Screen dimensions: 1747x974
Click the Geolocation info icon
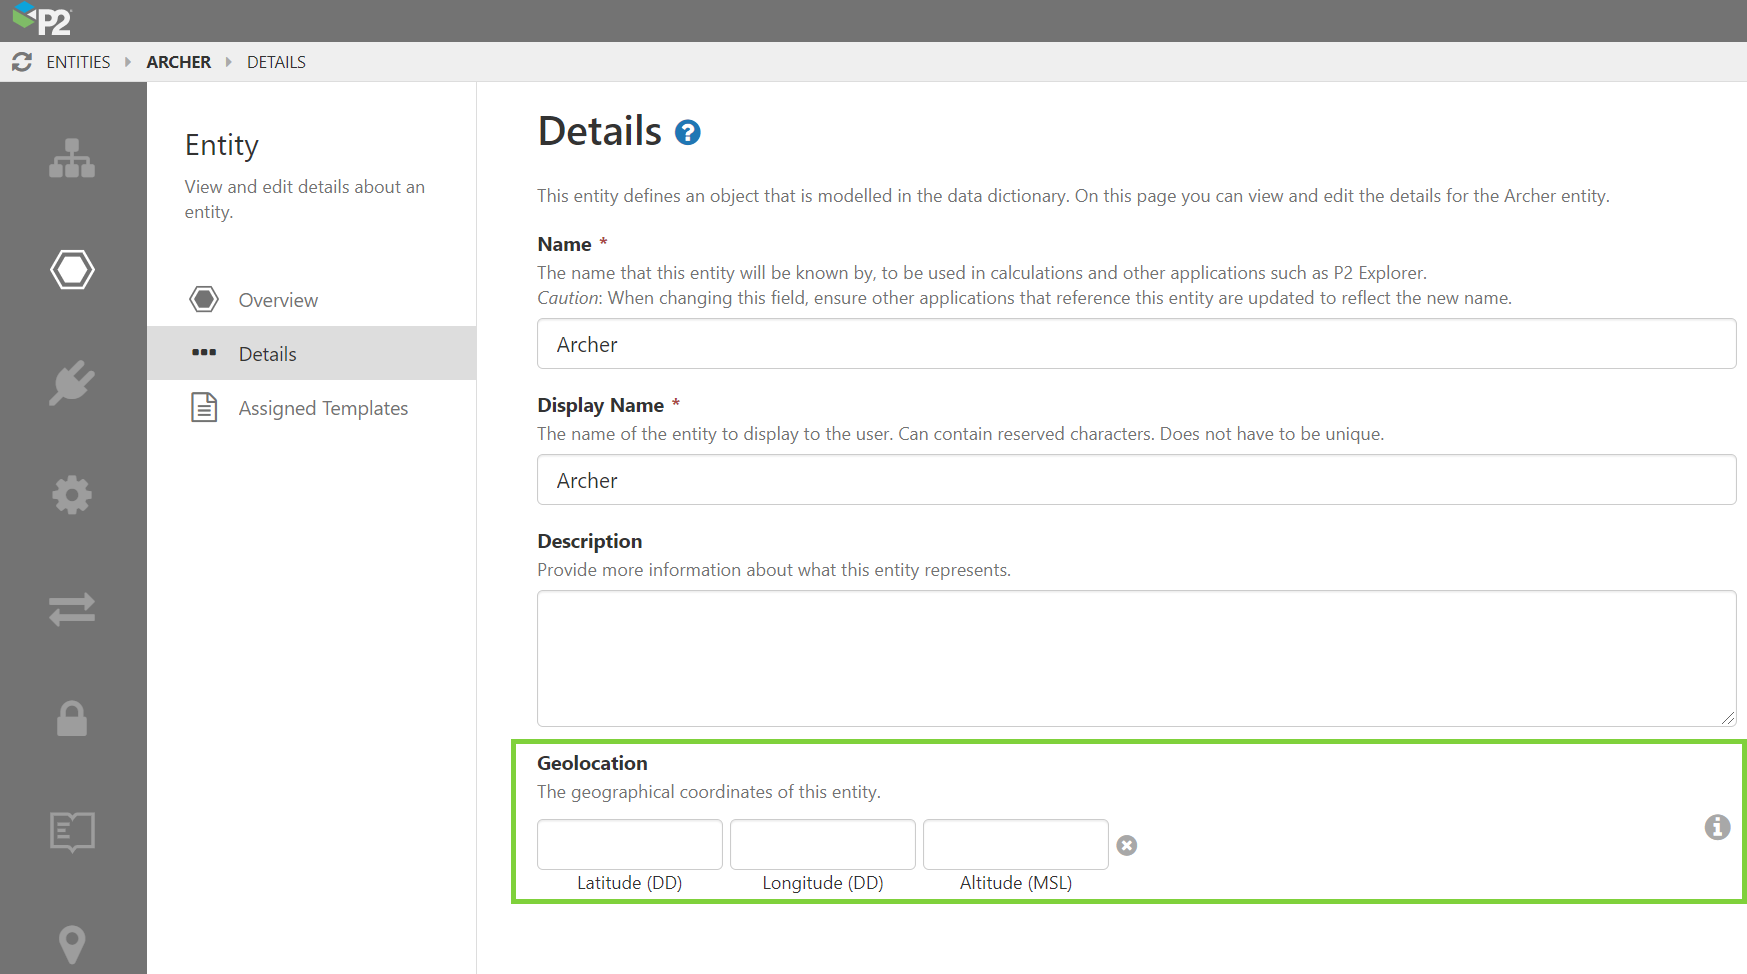point(1717,827)
